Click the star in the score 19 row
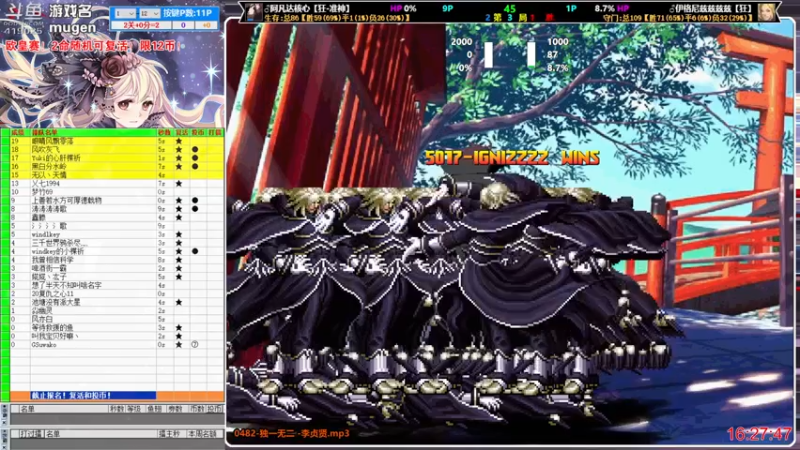The width and height of the screenshot is (800, 450). 179,141
